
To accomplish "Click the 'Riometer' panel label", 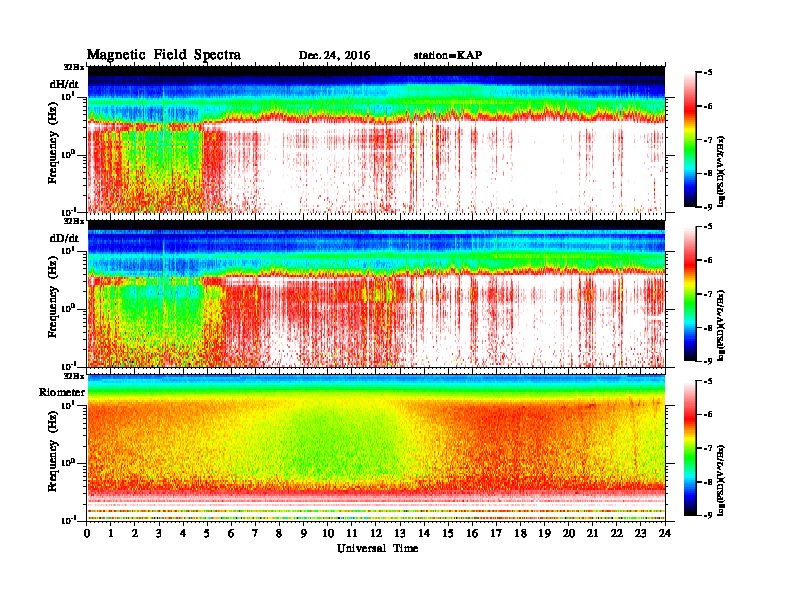I will tap(62, 392).
